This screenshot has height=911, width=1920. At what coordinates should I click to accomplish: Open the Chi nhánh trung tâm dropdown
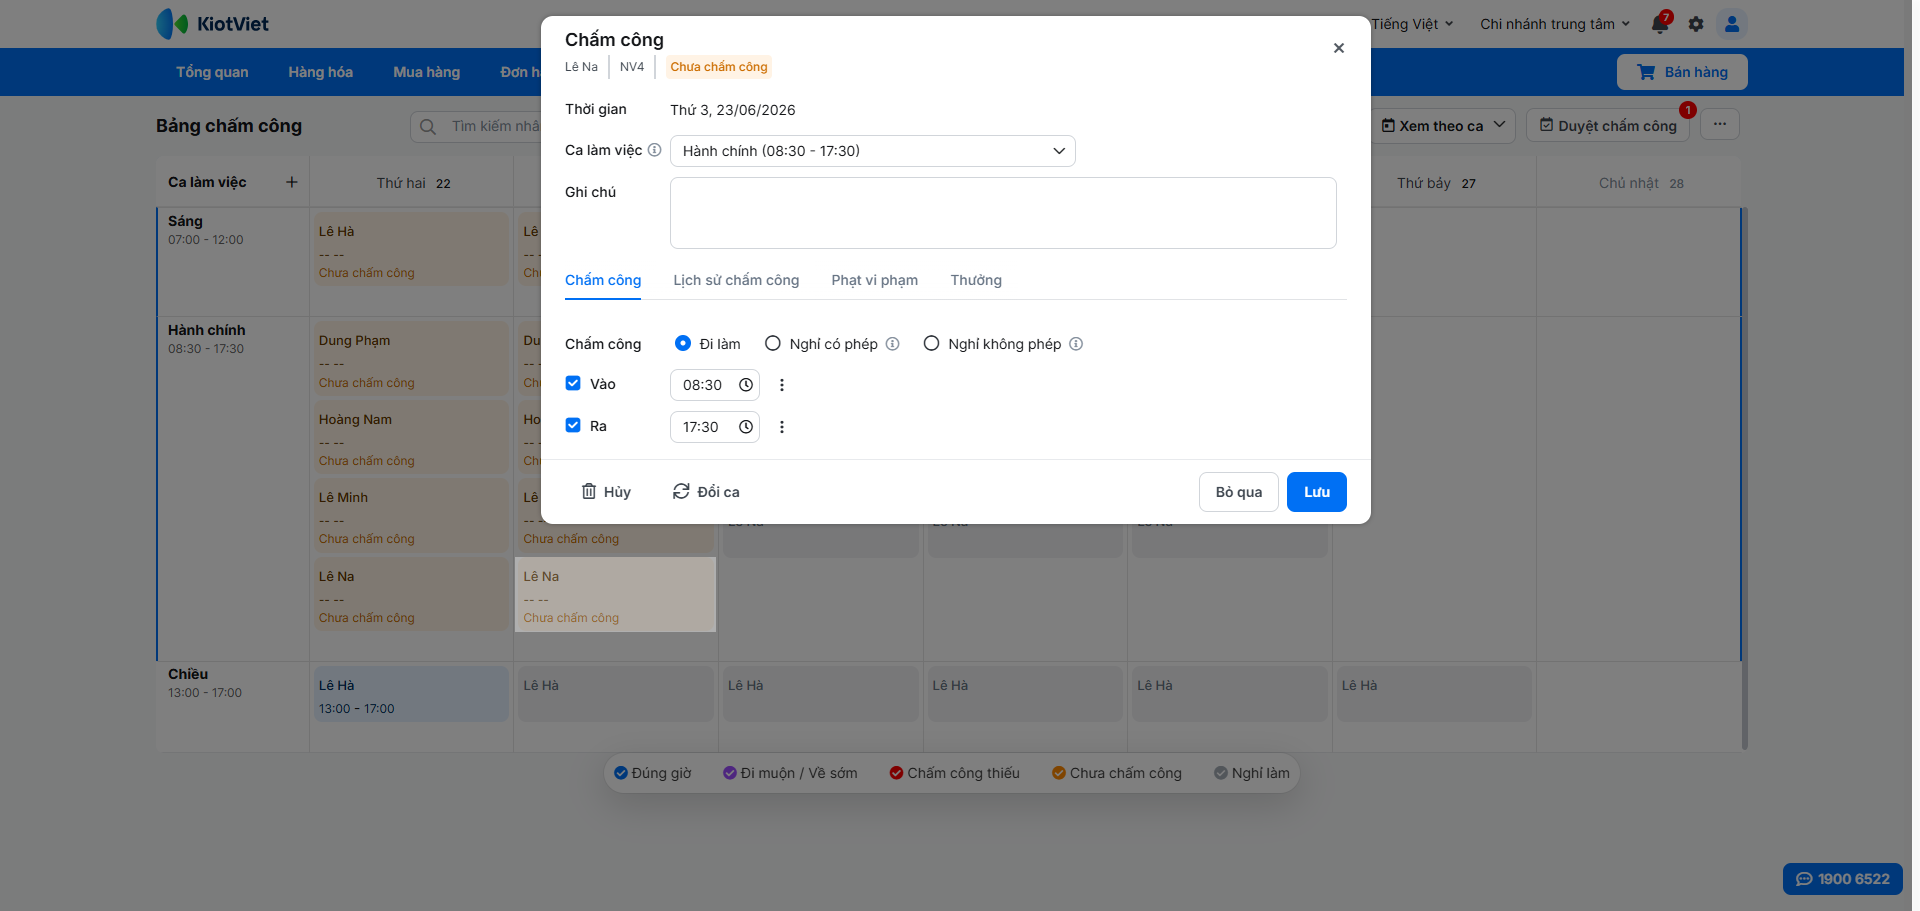pos(1555,24)
